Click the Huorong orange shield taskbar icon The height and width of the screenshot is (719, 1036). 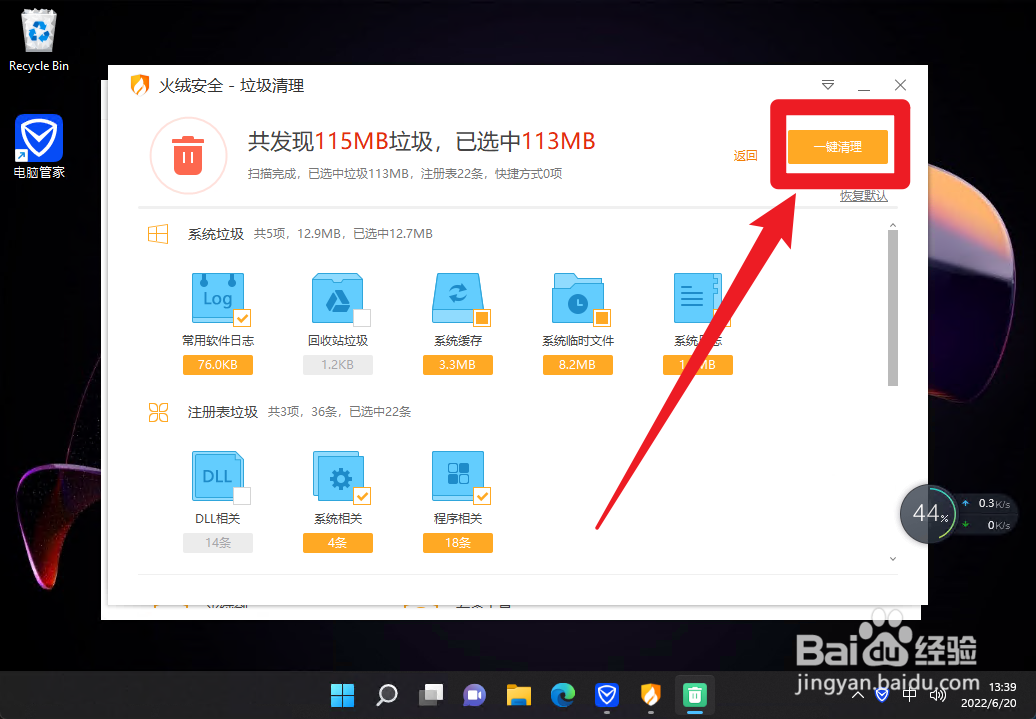pyautogui.click(x=651, y=695)
